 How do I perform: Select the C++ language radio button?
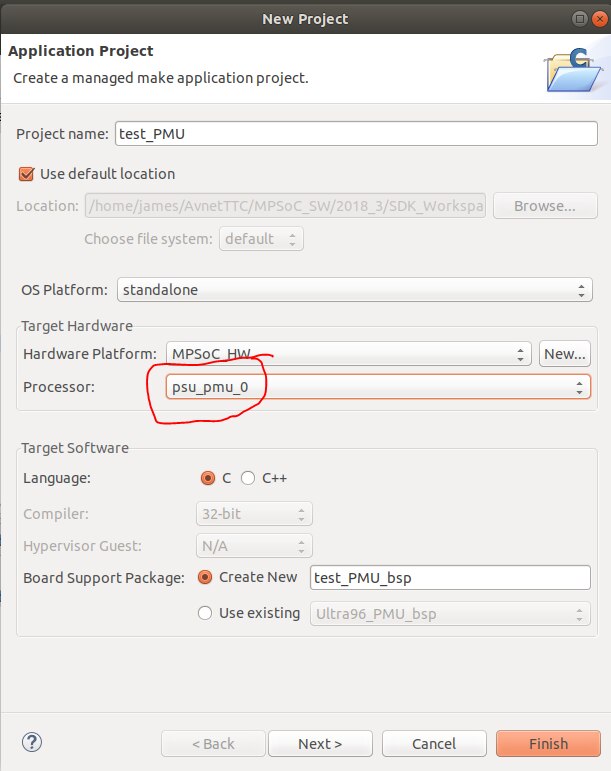(248, 478)
